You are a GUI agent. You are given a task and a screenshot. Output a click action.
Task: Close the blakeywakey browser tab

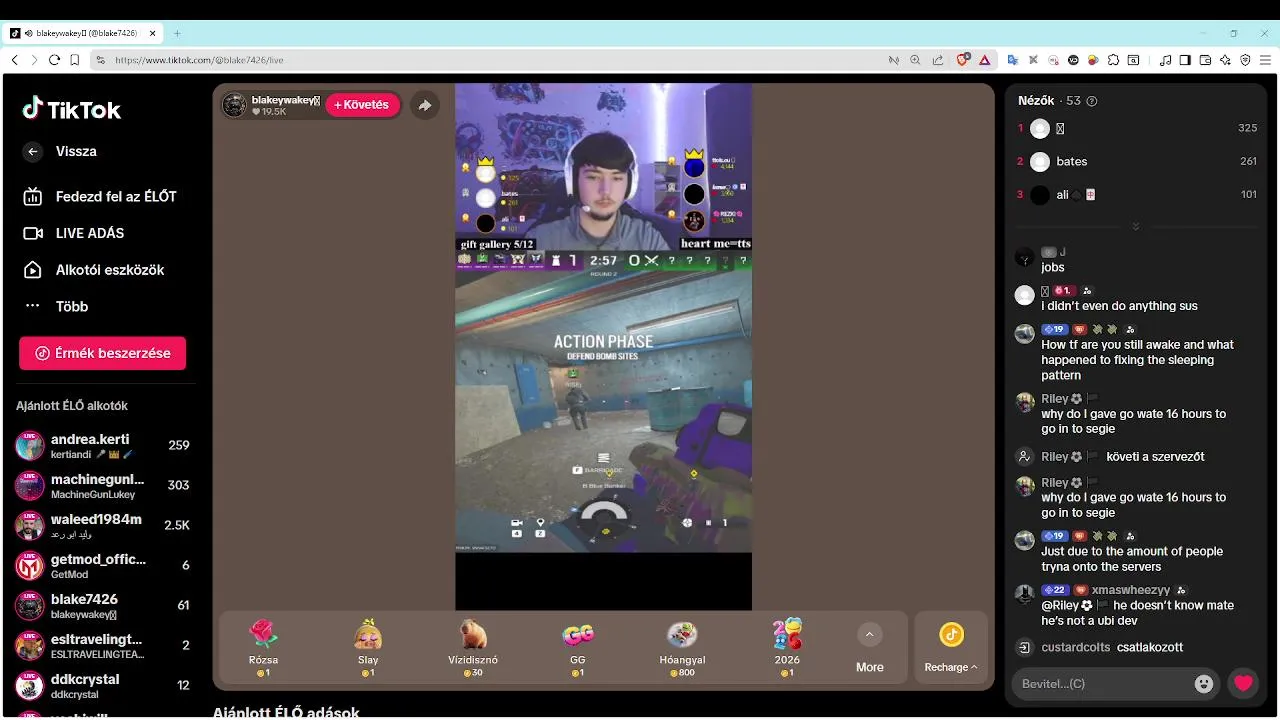153,33
